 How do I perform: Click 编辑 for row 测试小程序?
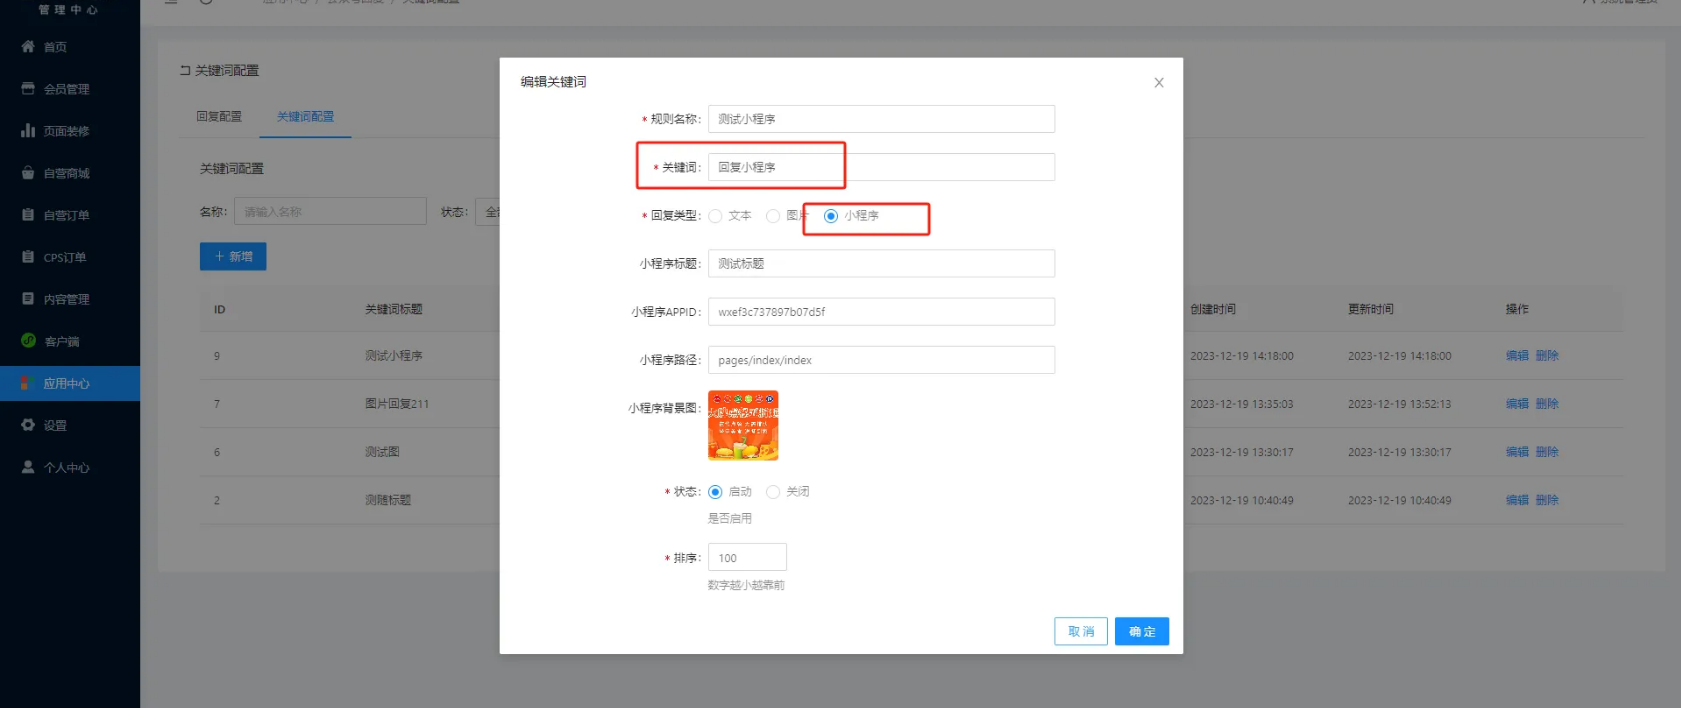pyautogui.click(x=1517, y=356)
